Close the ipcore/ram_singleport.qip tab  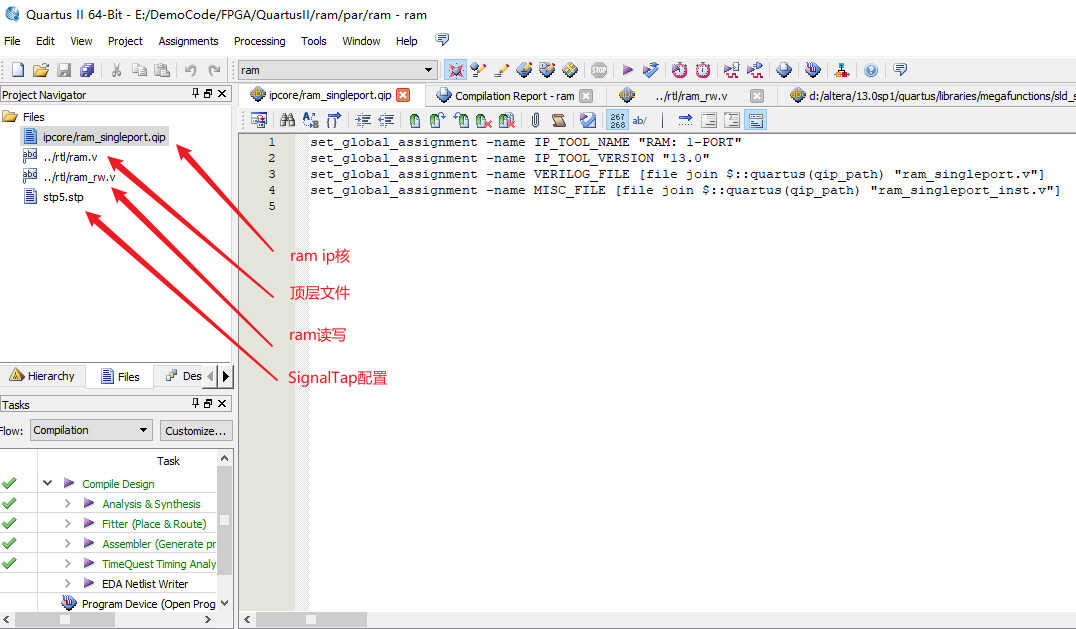[404, 95]
